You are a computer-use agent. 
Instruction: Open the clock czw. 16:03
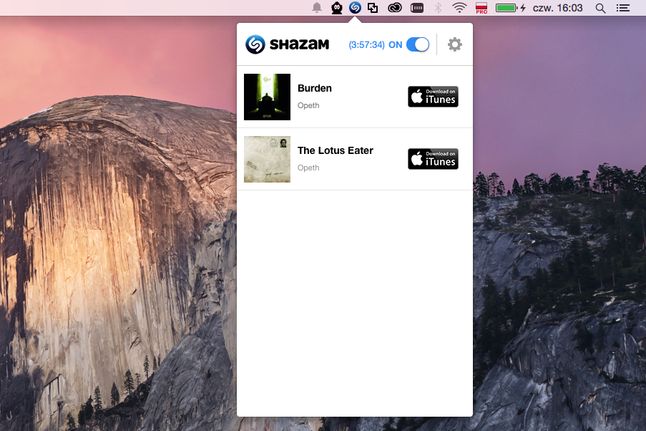[557, 7]
